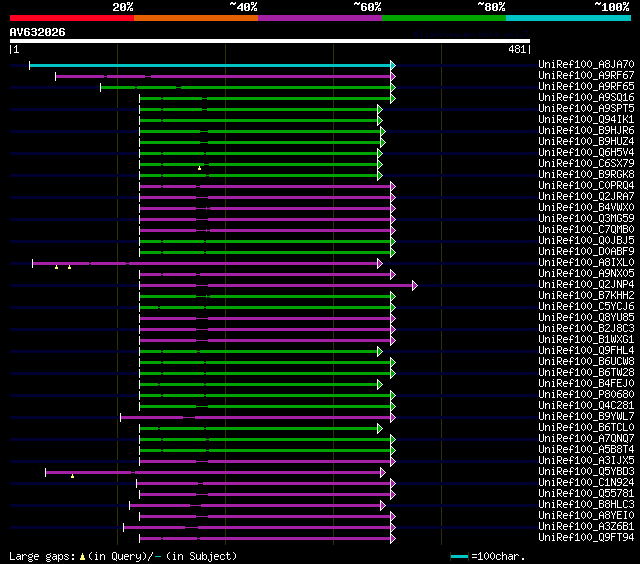This screenshot has height=564, width=640.
Task: Open the UniRef100_Q2JNP4 hit label
Action: [x=585, y=285]
